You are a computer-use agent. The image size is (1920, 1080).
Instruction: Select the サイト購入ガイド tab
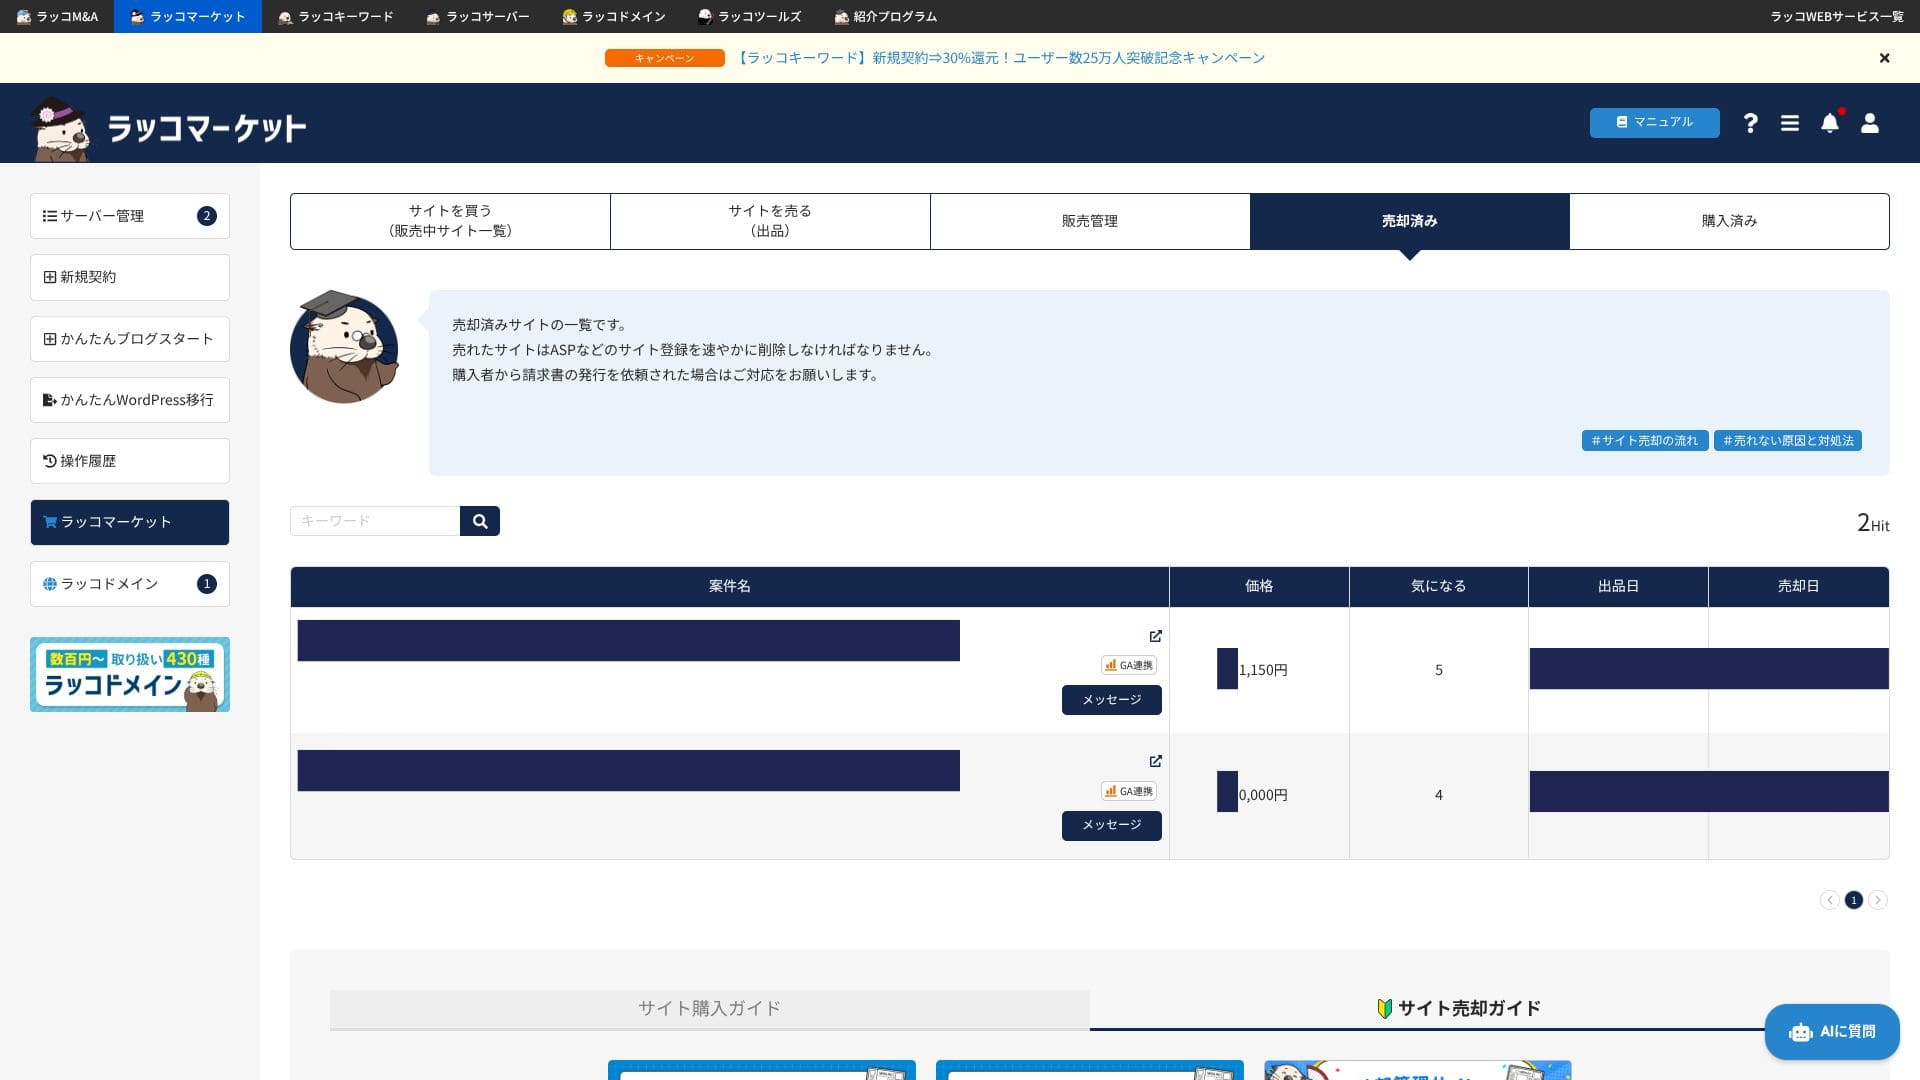click(709, 1008)
